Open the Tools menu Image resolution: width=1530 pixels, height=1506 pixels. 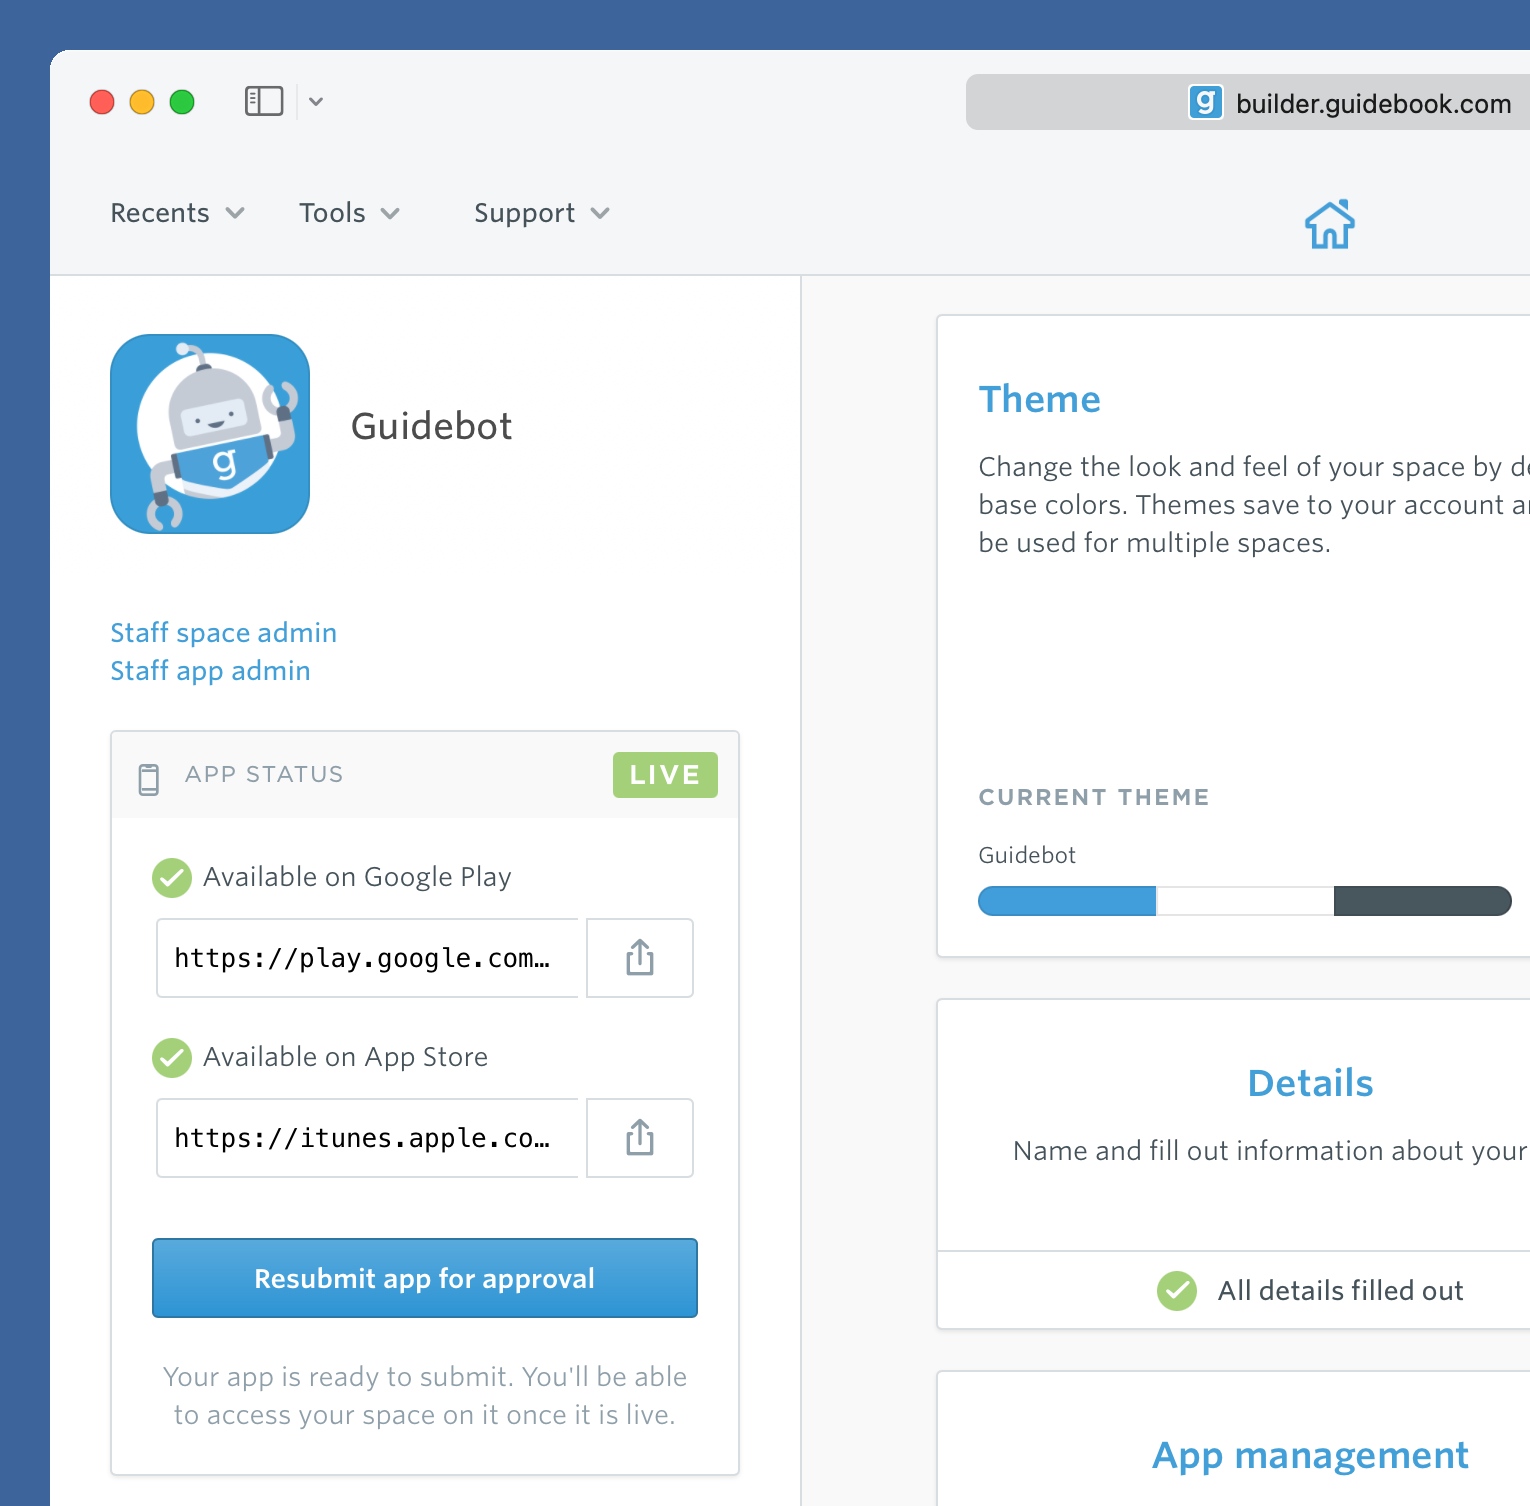pyautogui.click(x=349, y=213)
